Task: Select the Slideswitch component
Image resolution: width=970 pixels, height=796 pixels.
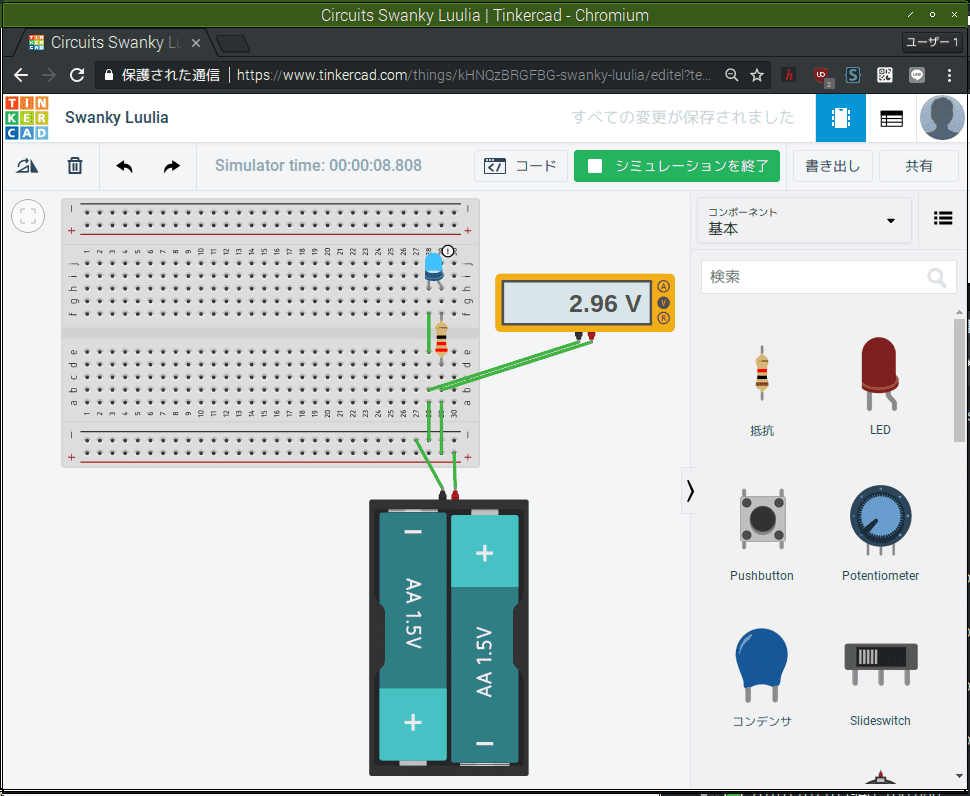Action: (x=880, y=683)
